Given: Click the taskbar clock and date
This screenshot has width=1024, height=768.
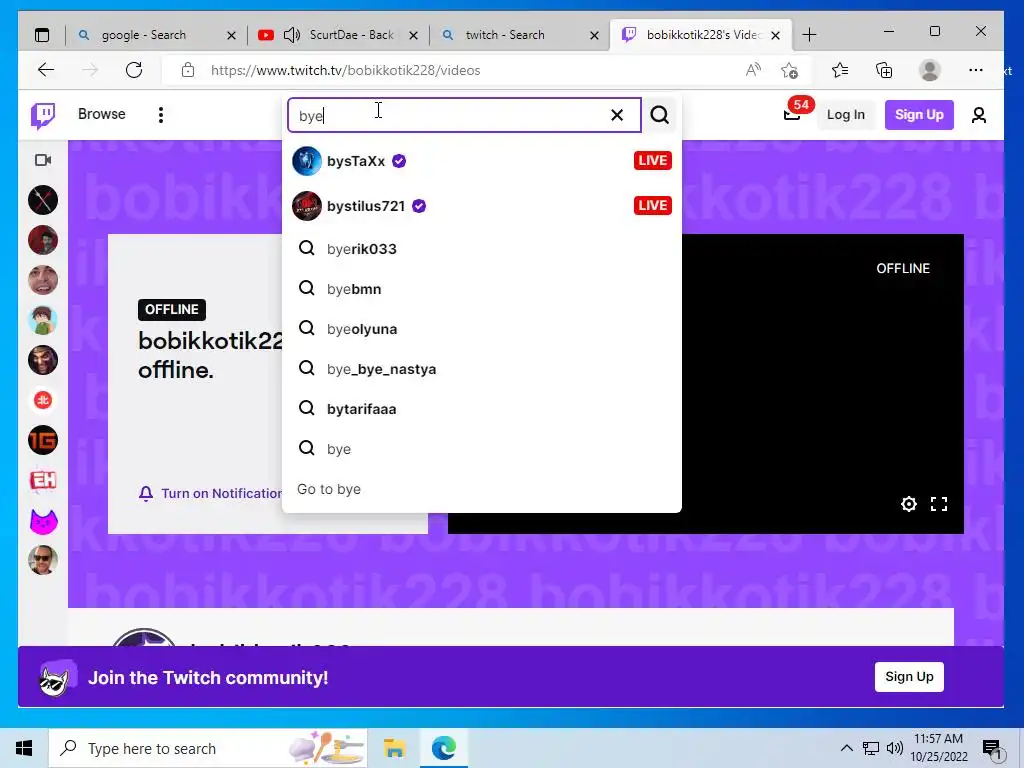Looking at the screenshot, I should [939, 748].
